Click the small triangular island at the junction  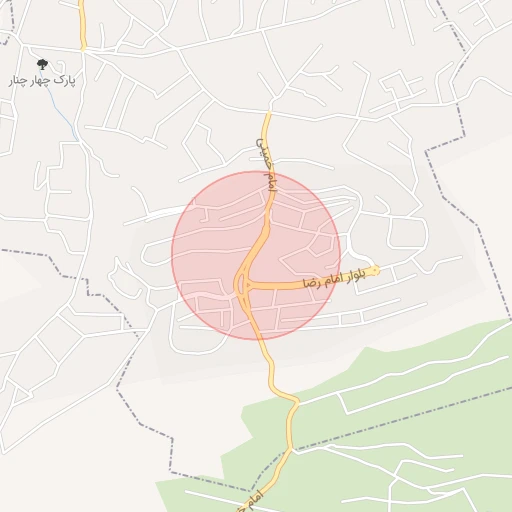(x=248, y=285)
